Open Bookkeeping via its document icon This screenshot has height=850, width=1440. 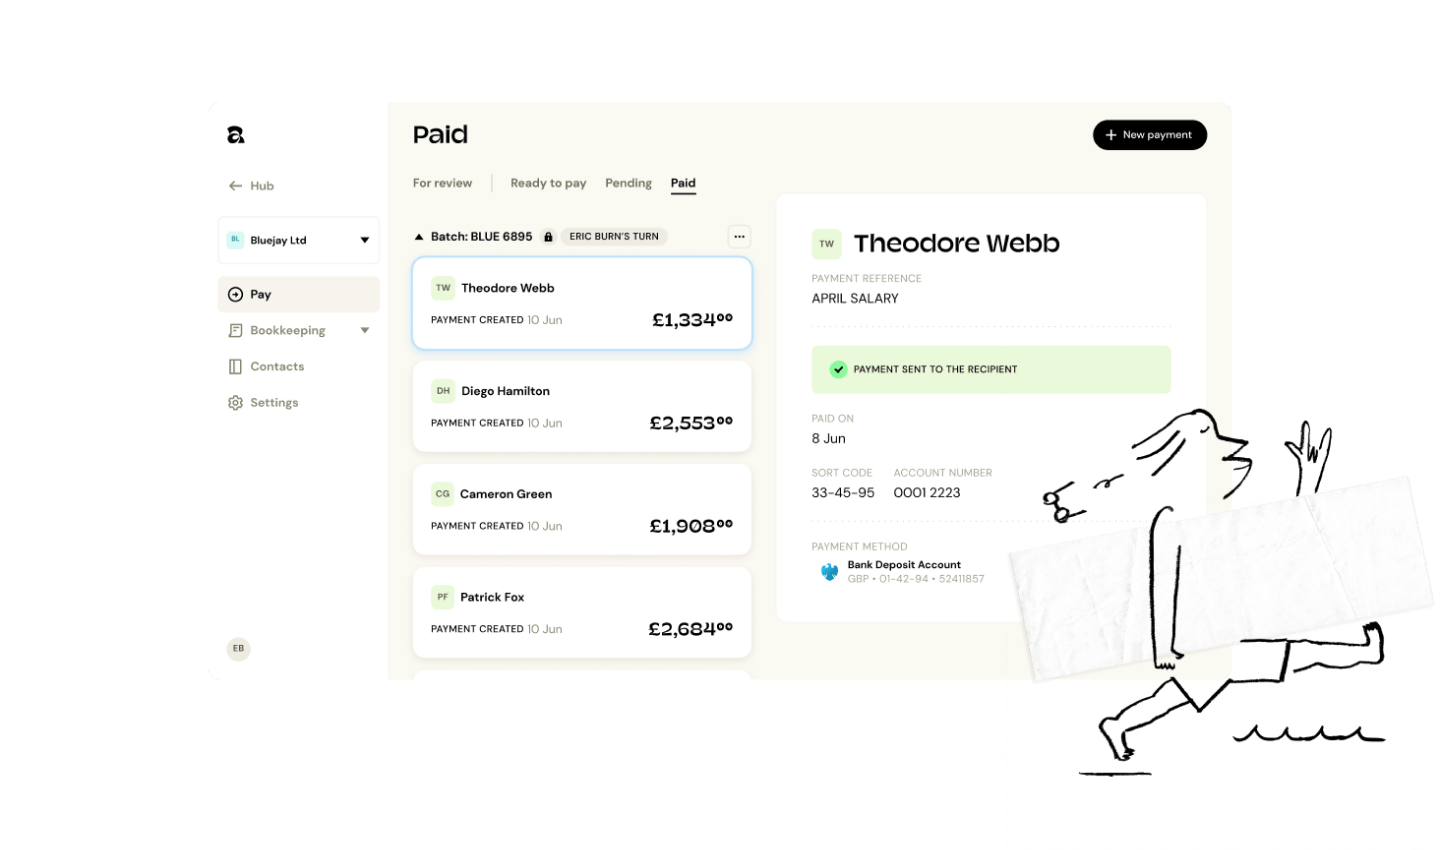[236, 330]
